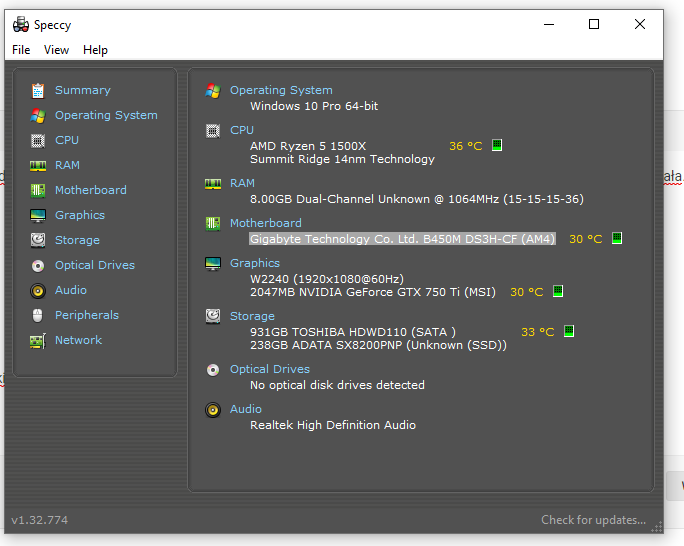
Task: Click the Graphics heading in summary
Action: (255, 263)
